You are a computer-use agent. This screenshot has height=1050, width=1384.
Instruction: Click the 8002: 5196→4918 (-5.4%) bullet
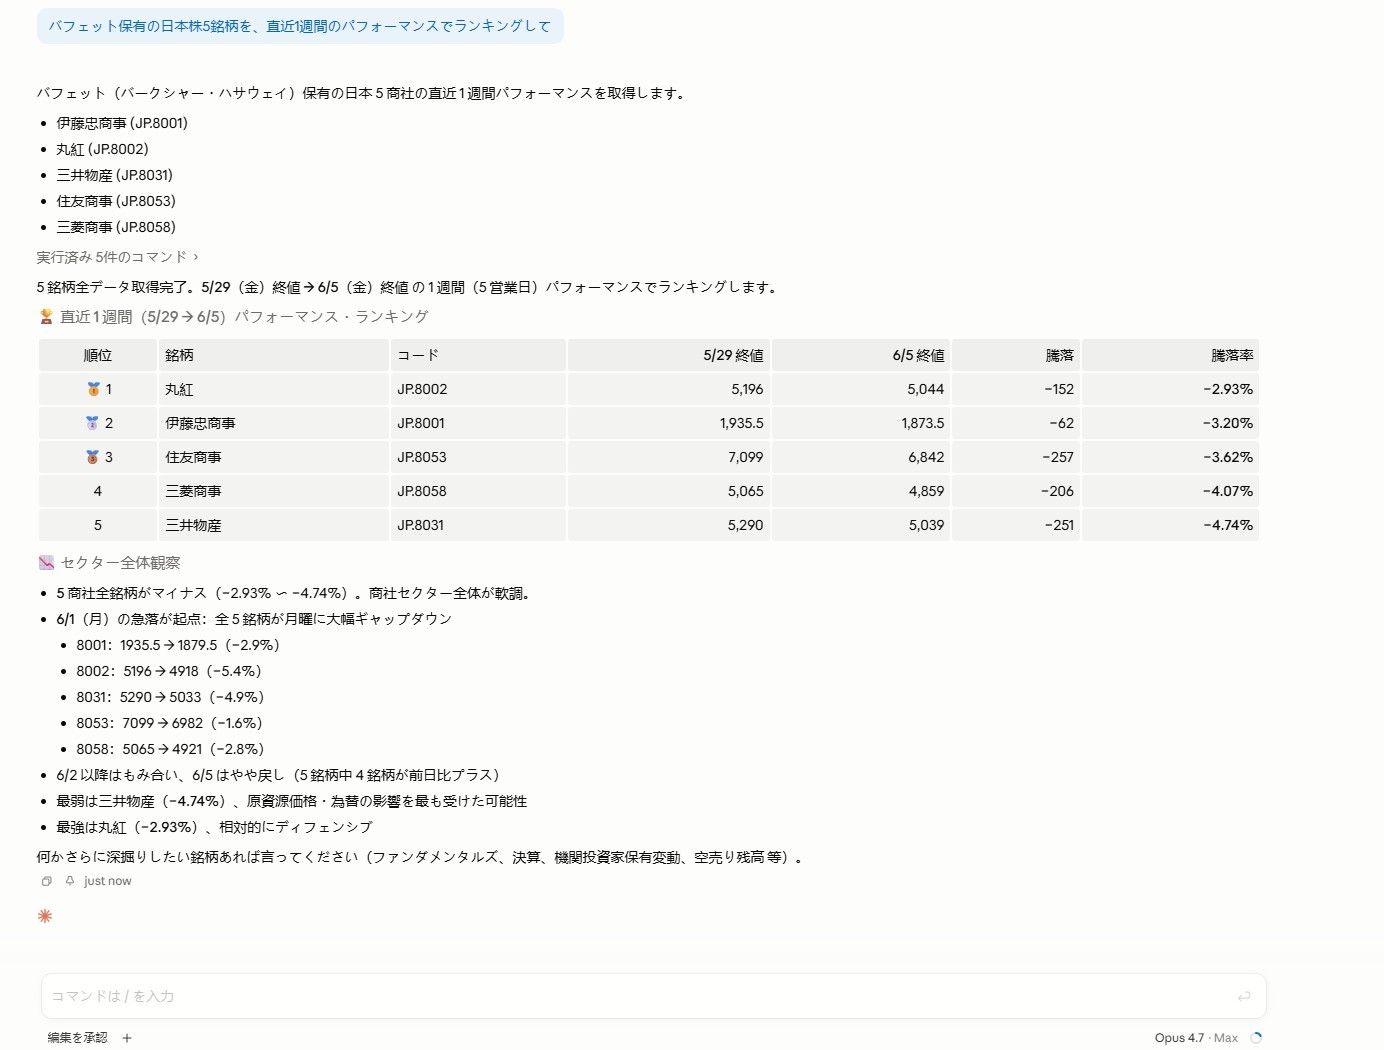169,671
